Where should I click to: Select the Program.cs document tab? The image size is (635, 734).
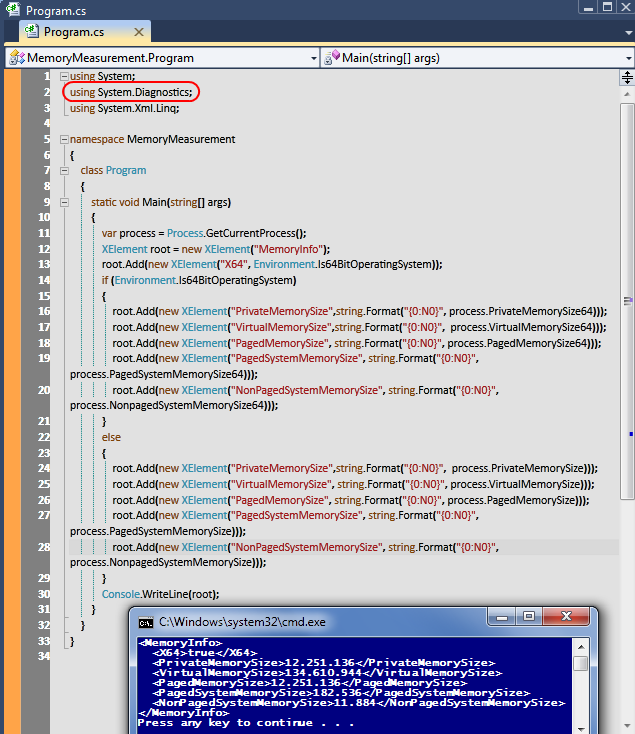73,32
